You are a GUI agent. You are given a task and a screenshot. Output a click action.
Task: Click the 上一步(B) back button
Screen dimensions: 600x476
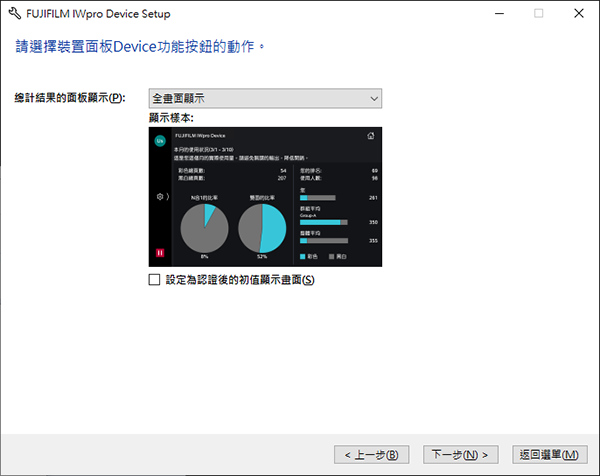pos(372,455)
